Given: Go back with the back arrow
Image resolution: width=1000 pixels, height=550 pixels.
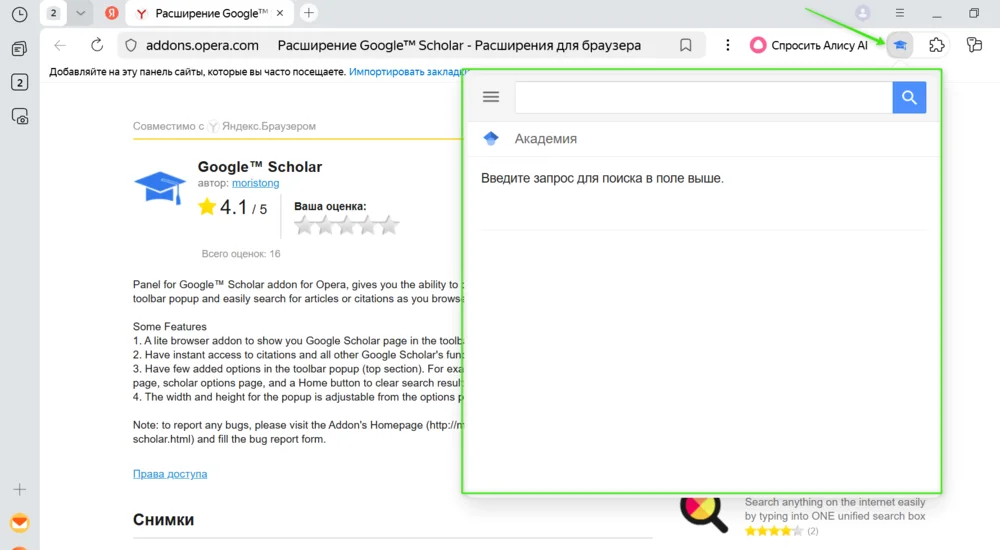Looking at the screenshot, I should (60, 45).
